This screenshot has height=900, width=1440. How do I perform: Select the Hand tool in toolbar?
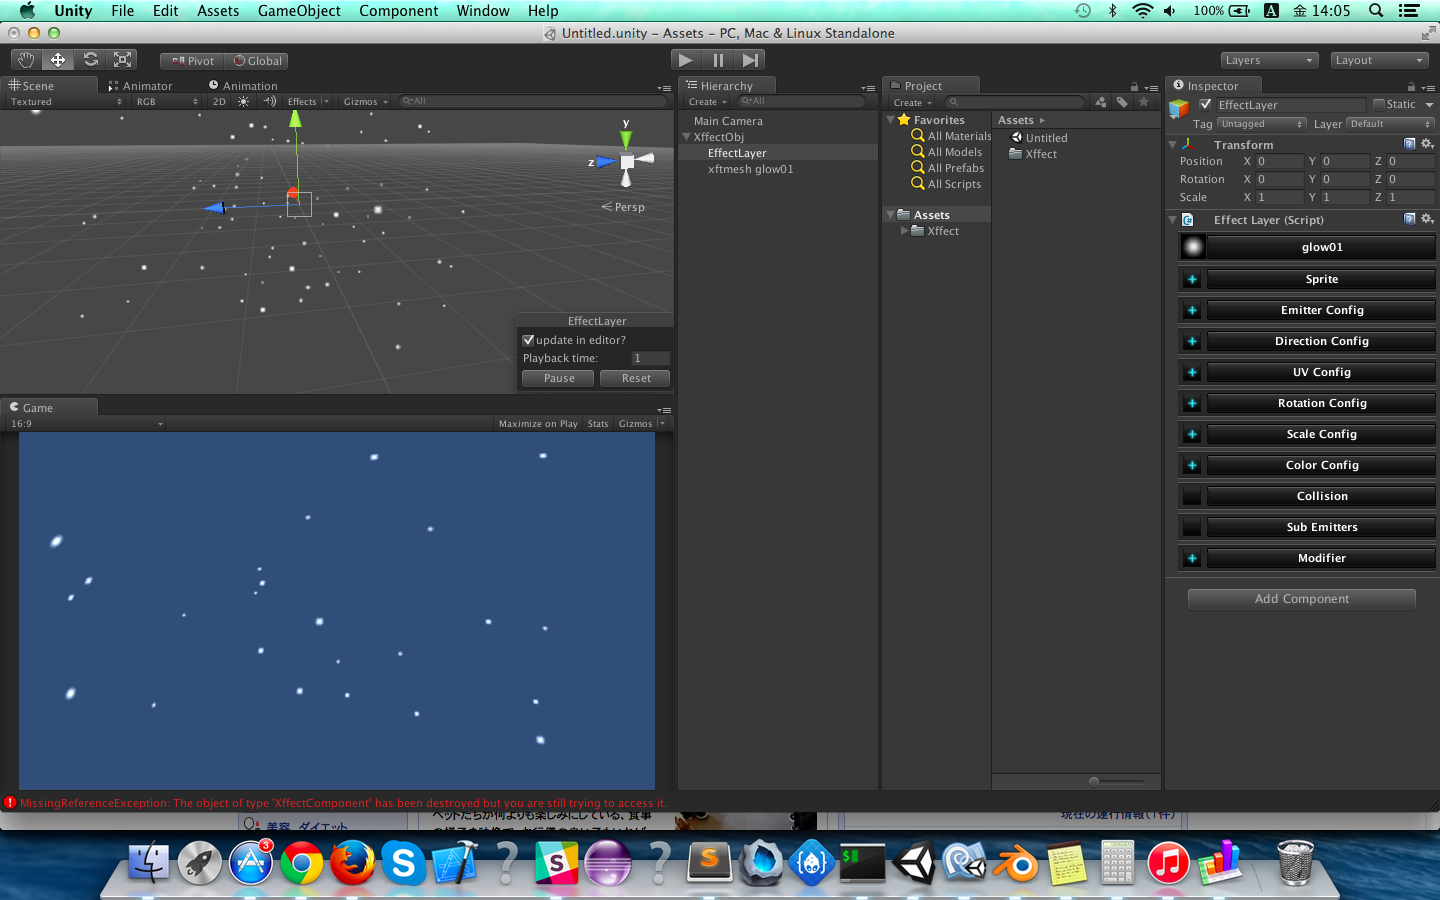click(x=26, y=60)
